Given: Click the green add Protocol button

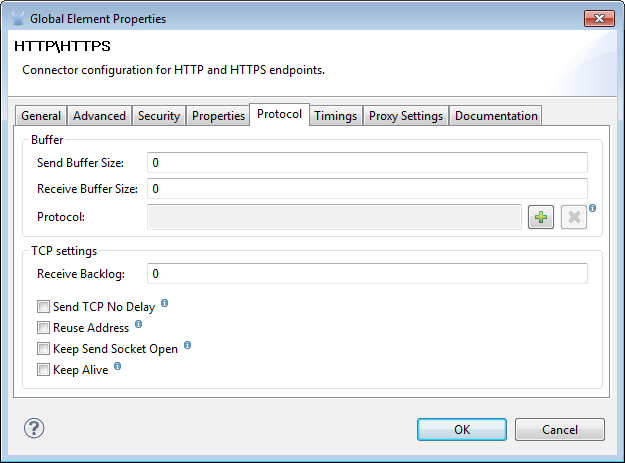Looking at the screenshot, I should point(541,217).
